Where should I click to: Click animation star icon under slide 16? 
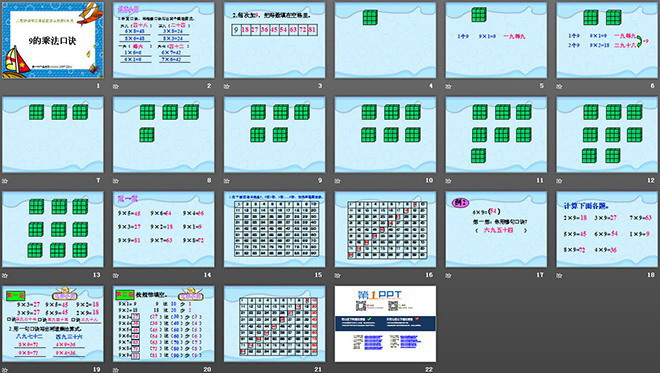pos(338,275)
